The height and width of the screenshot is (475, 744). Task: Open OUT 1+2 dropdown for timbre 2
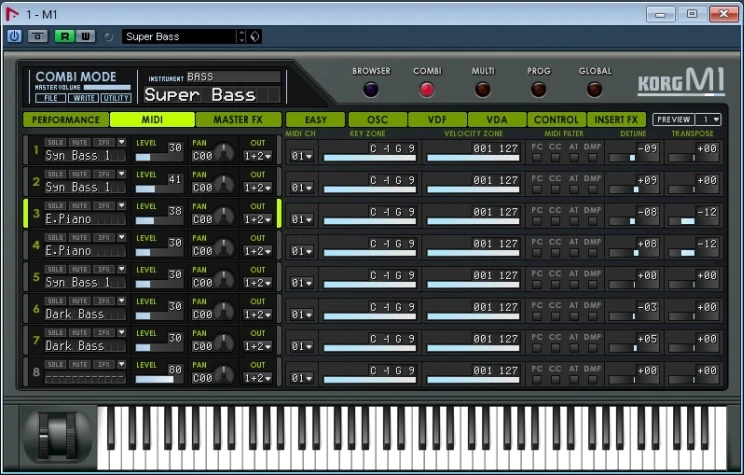(258, 187)
